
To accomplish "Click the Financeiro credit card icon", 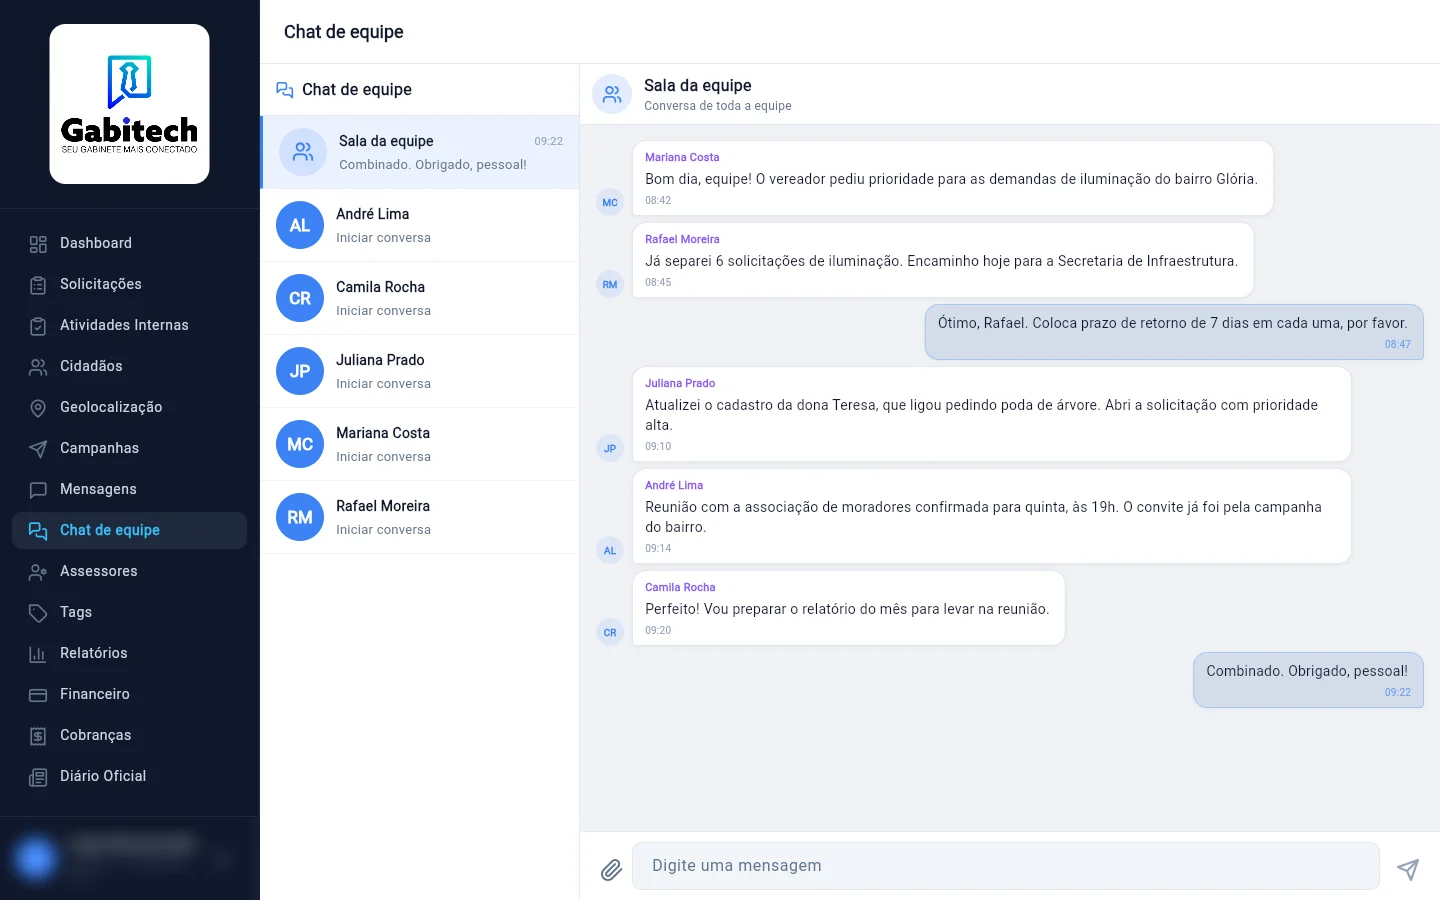I will point(38,695).
